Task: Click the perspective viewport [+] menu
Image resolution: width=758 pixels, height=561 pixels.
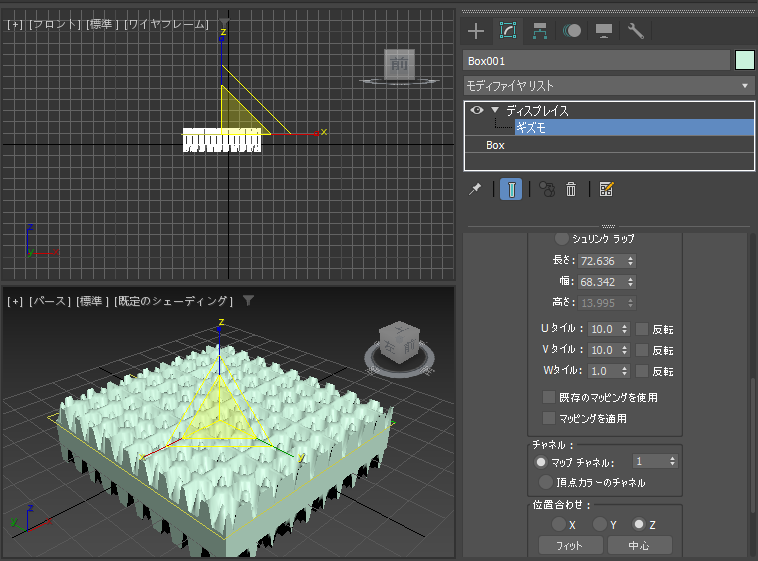Action: click(x=15, y=301)
